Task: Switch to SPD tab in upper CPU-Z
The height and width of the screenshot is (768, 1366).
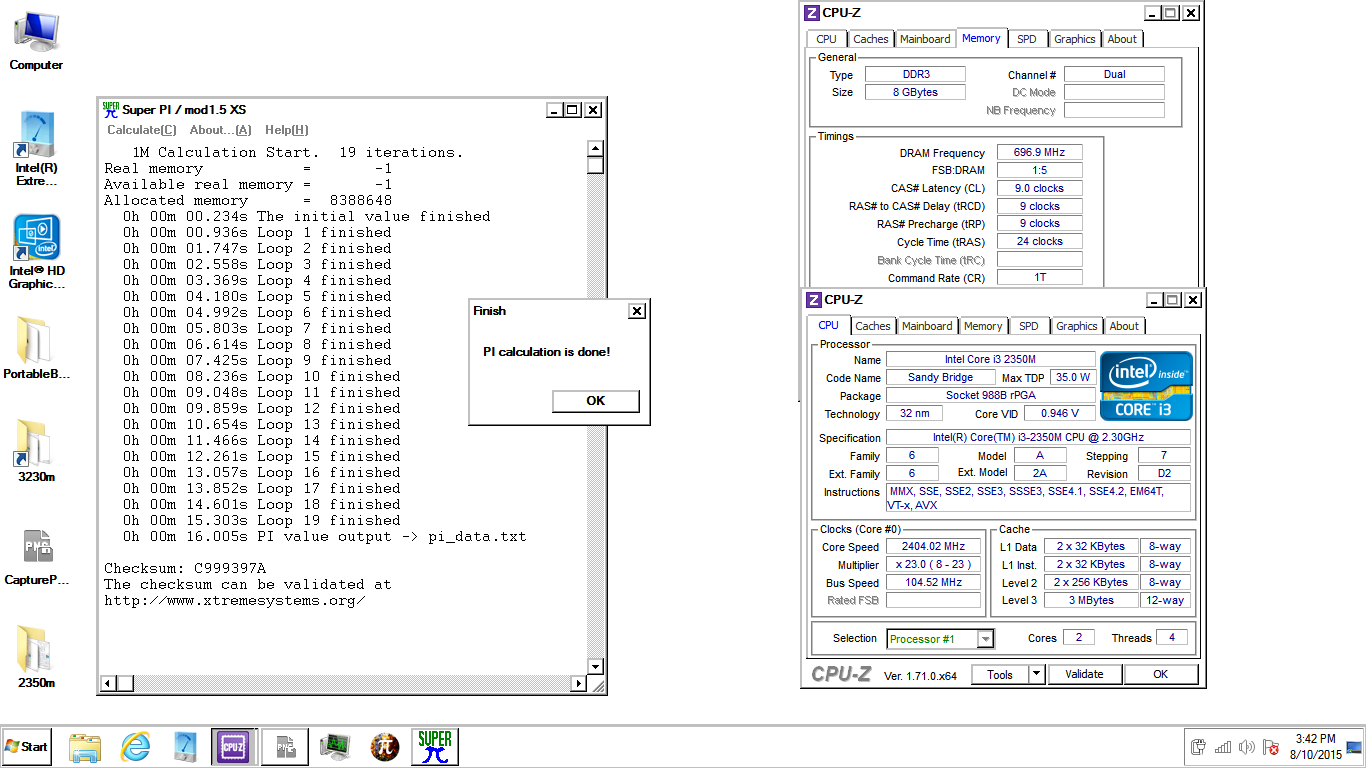Action: point(1027,39)
